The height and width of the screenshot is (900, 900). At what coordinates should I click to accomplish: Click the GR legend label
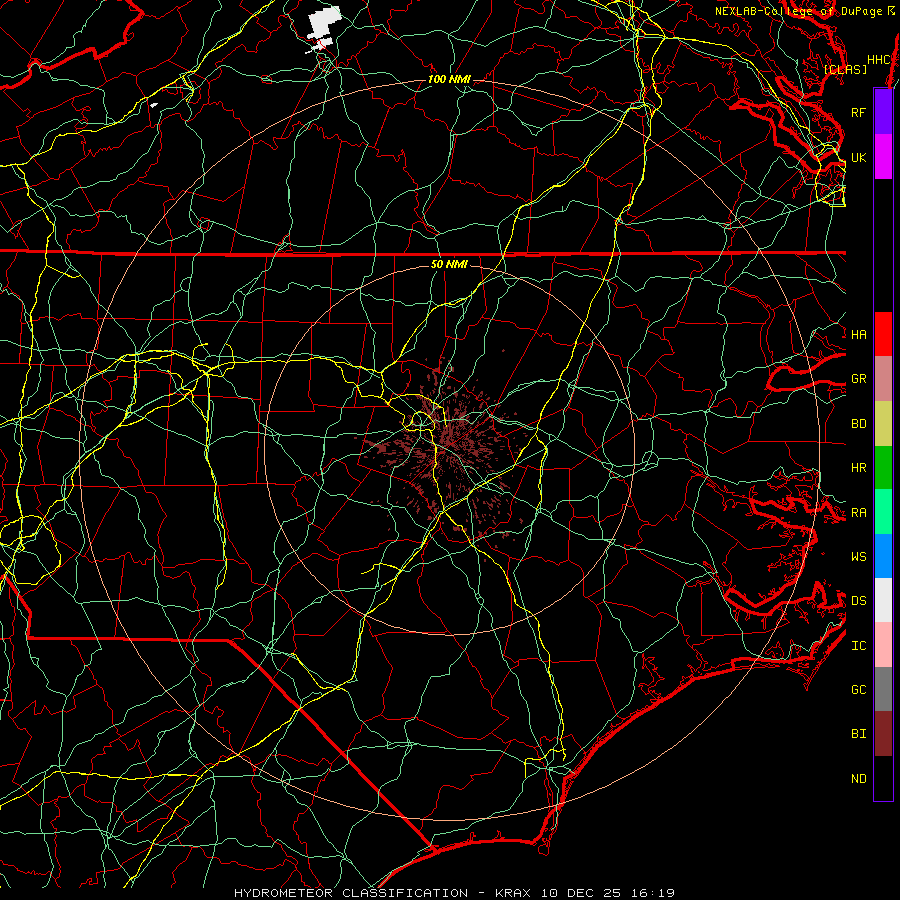pos(858,379)
